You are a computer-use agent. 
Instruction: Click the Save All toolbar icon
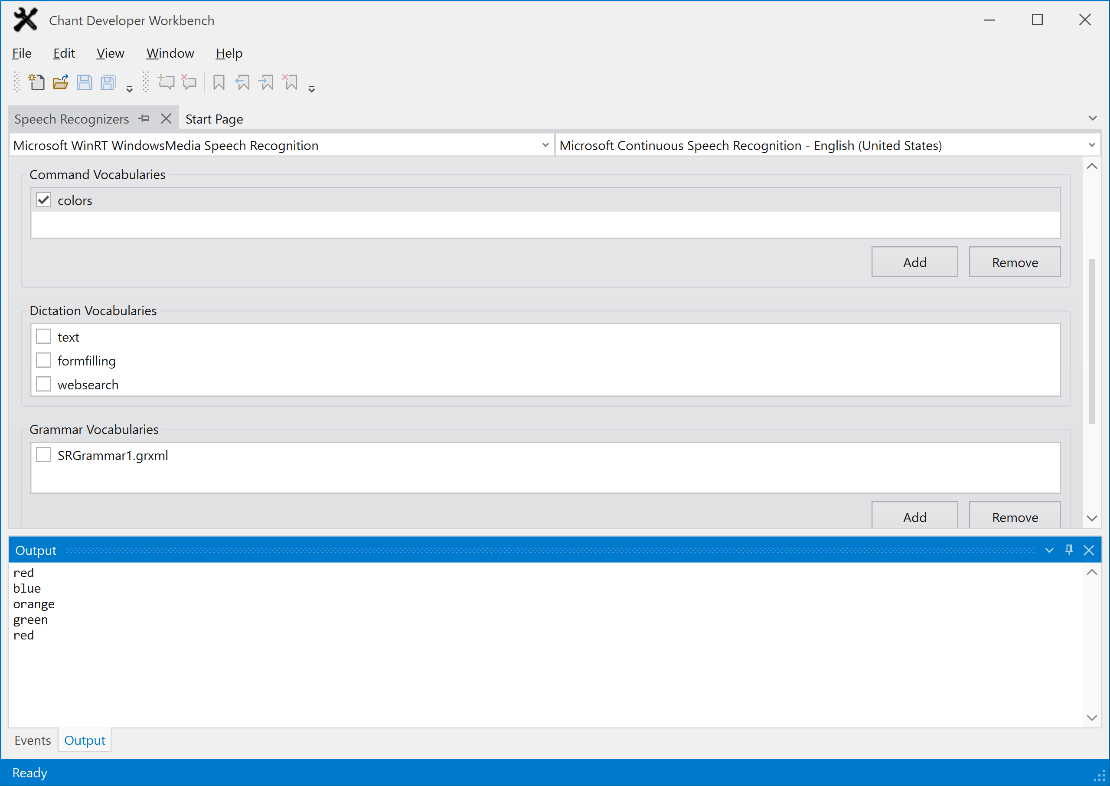[x=108, y=83]
